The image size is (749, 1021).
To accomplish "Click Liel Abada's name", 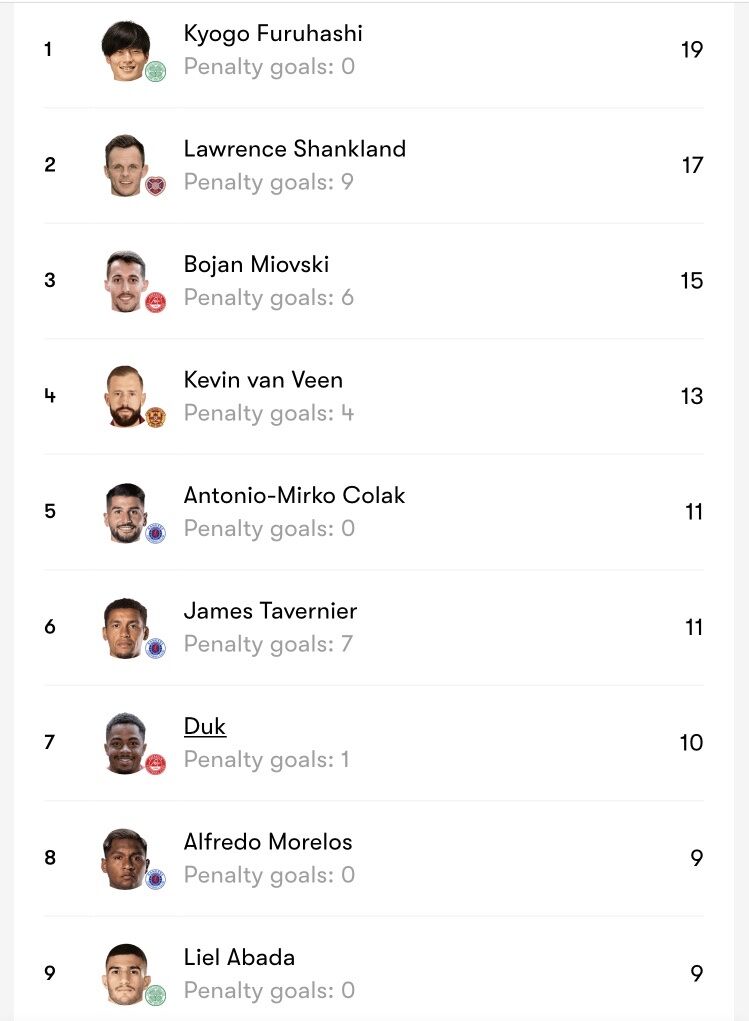I will [239, 957].
